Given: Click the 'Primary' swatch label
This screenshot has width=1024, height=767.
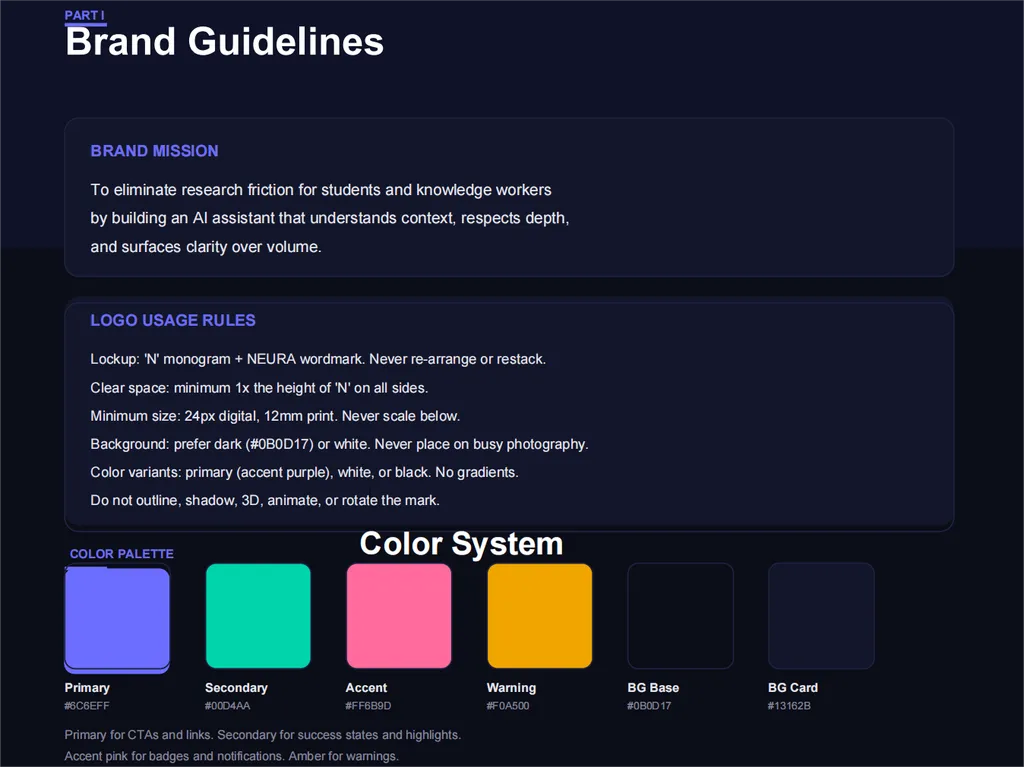Looking at the screenshot, I should 87,688.
